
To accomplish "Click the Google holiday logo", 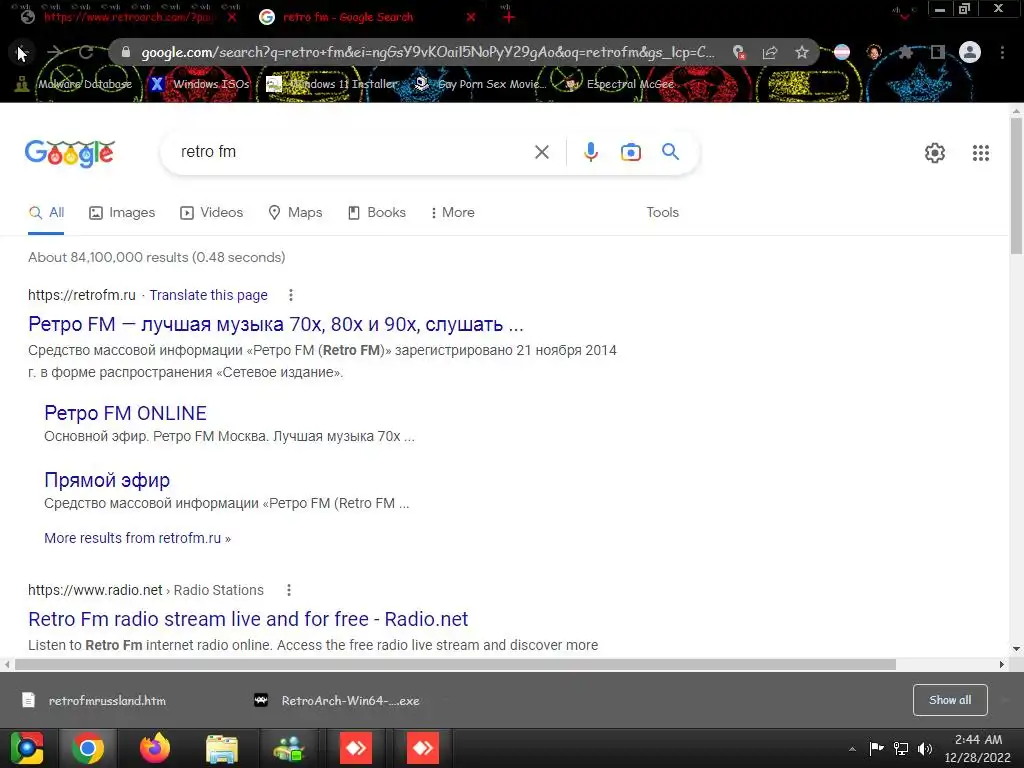I will pos(70,153).
